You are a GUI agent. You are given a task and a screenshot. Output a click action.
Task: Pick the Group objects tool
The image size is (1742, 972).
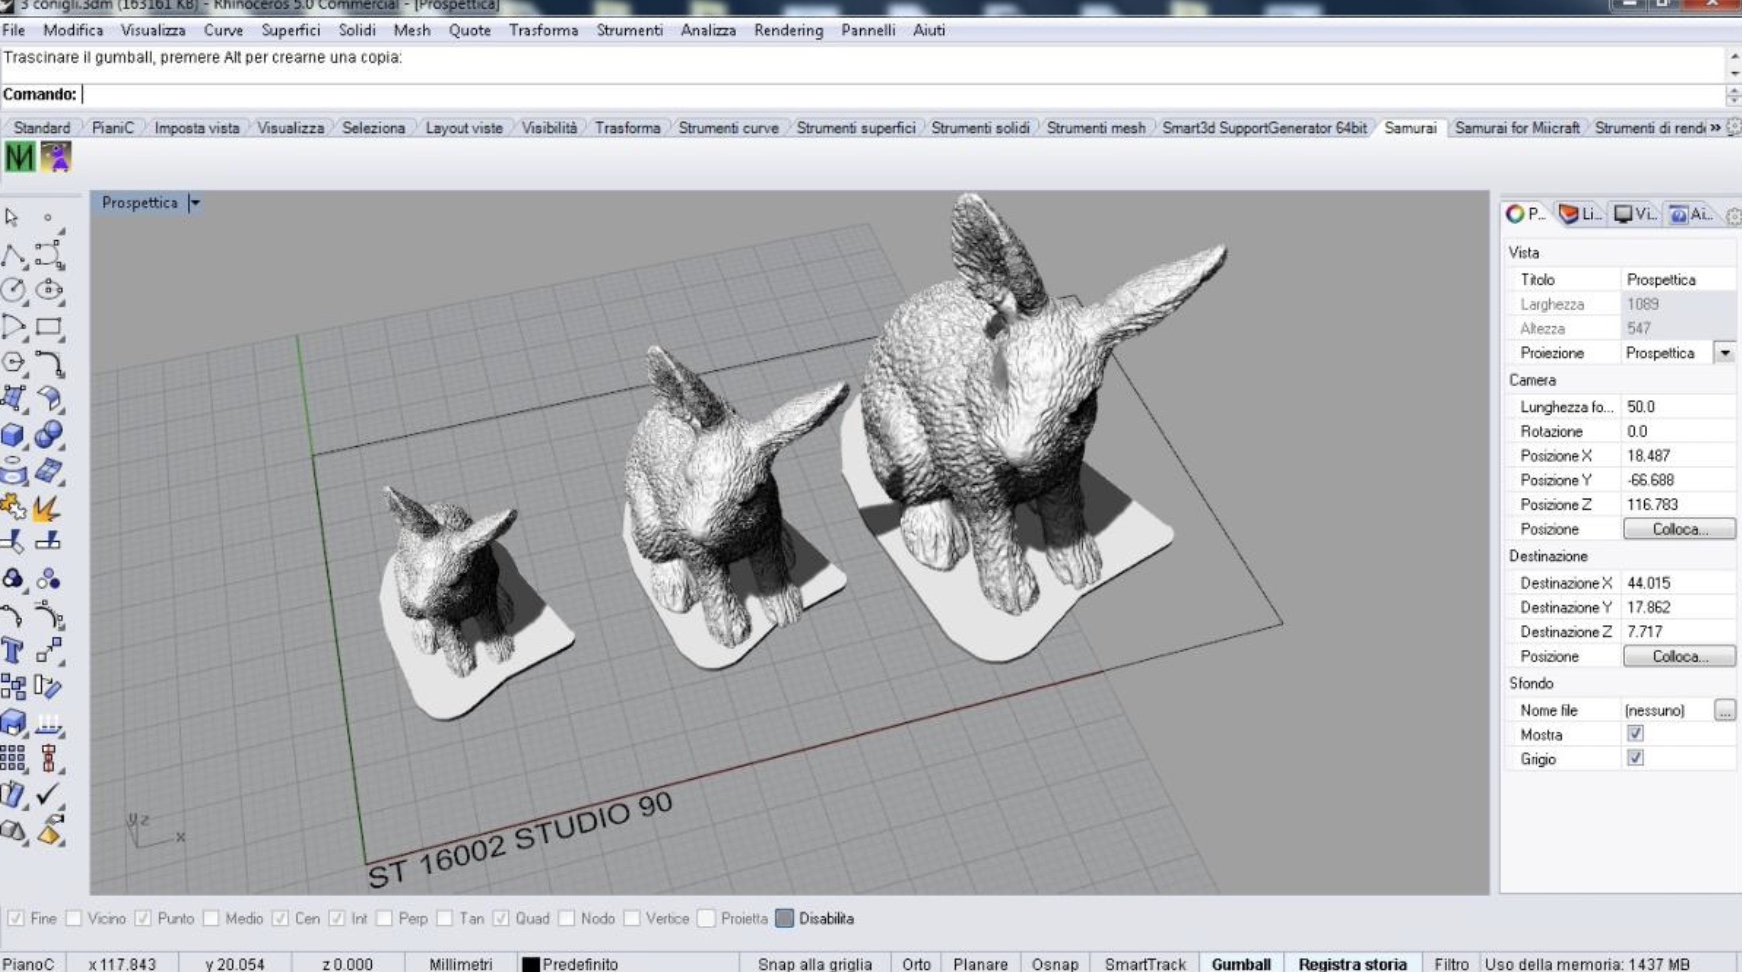tap(13, 579)
